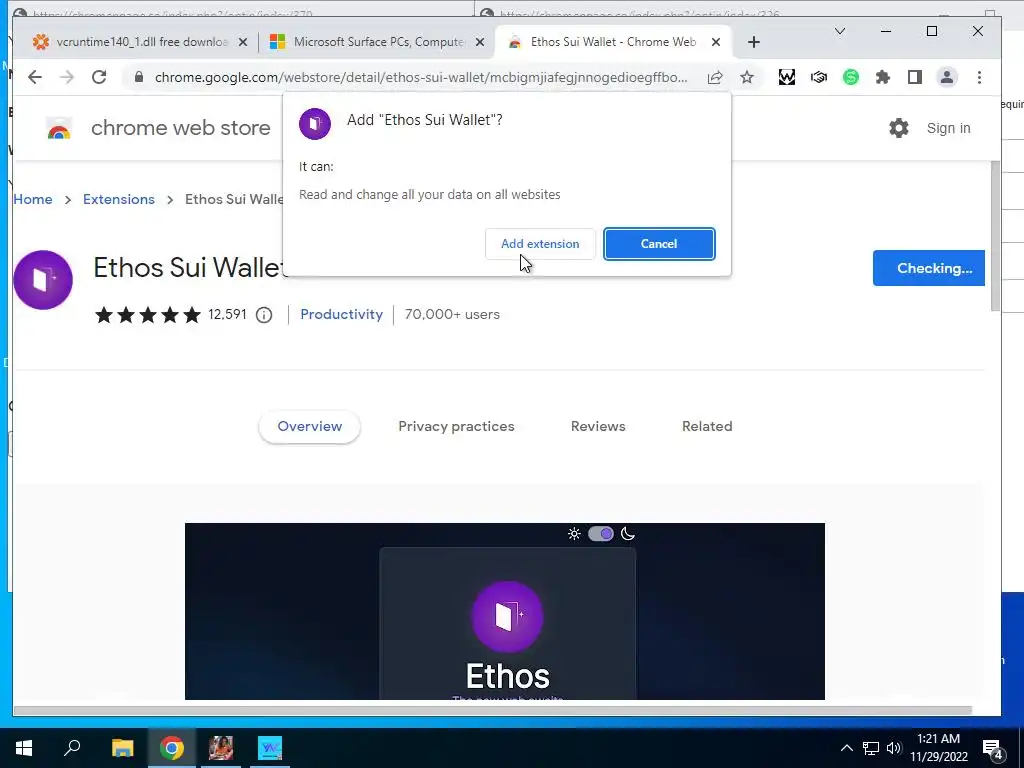This screenshot has width=1024, height=768.
Task: Click the Checking... button
Action: [929, 268]
